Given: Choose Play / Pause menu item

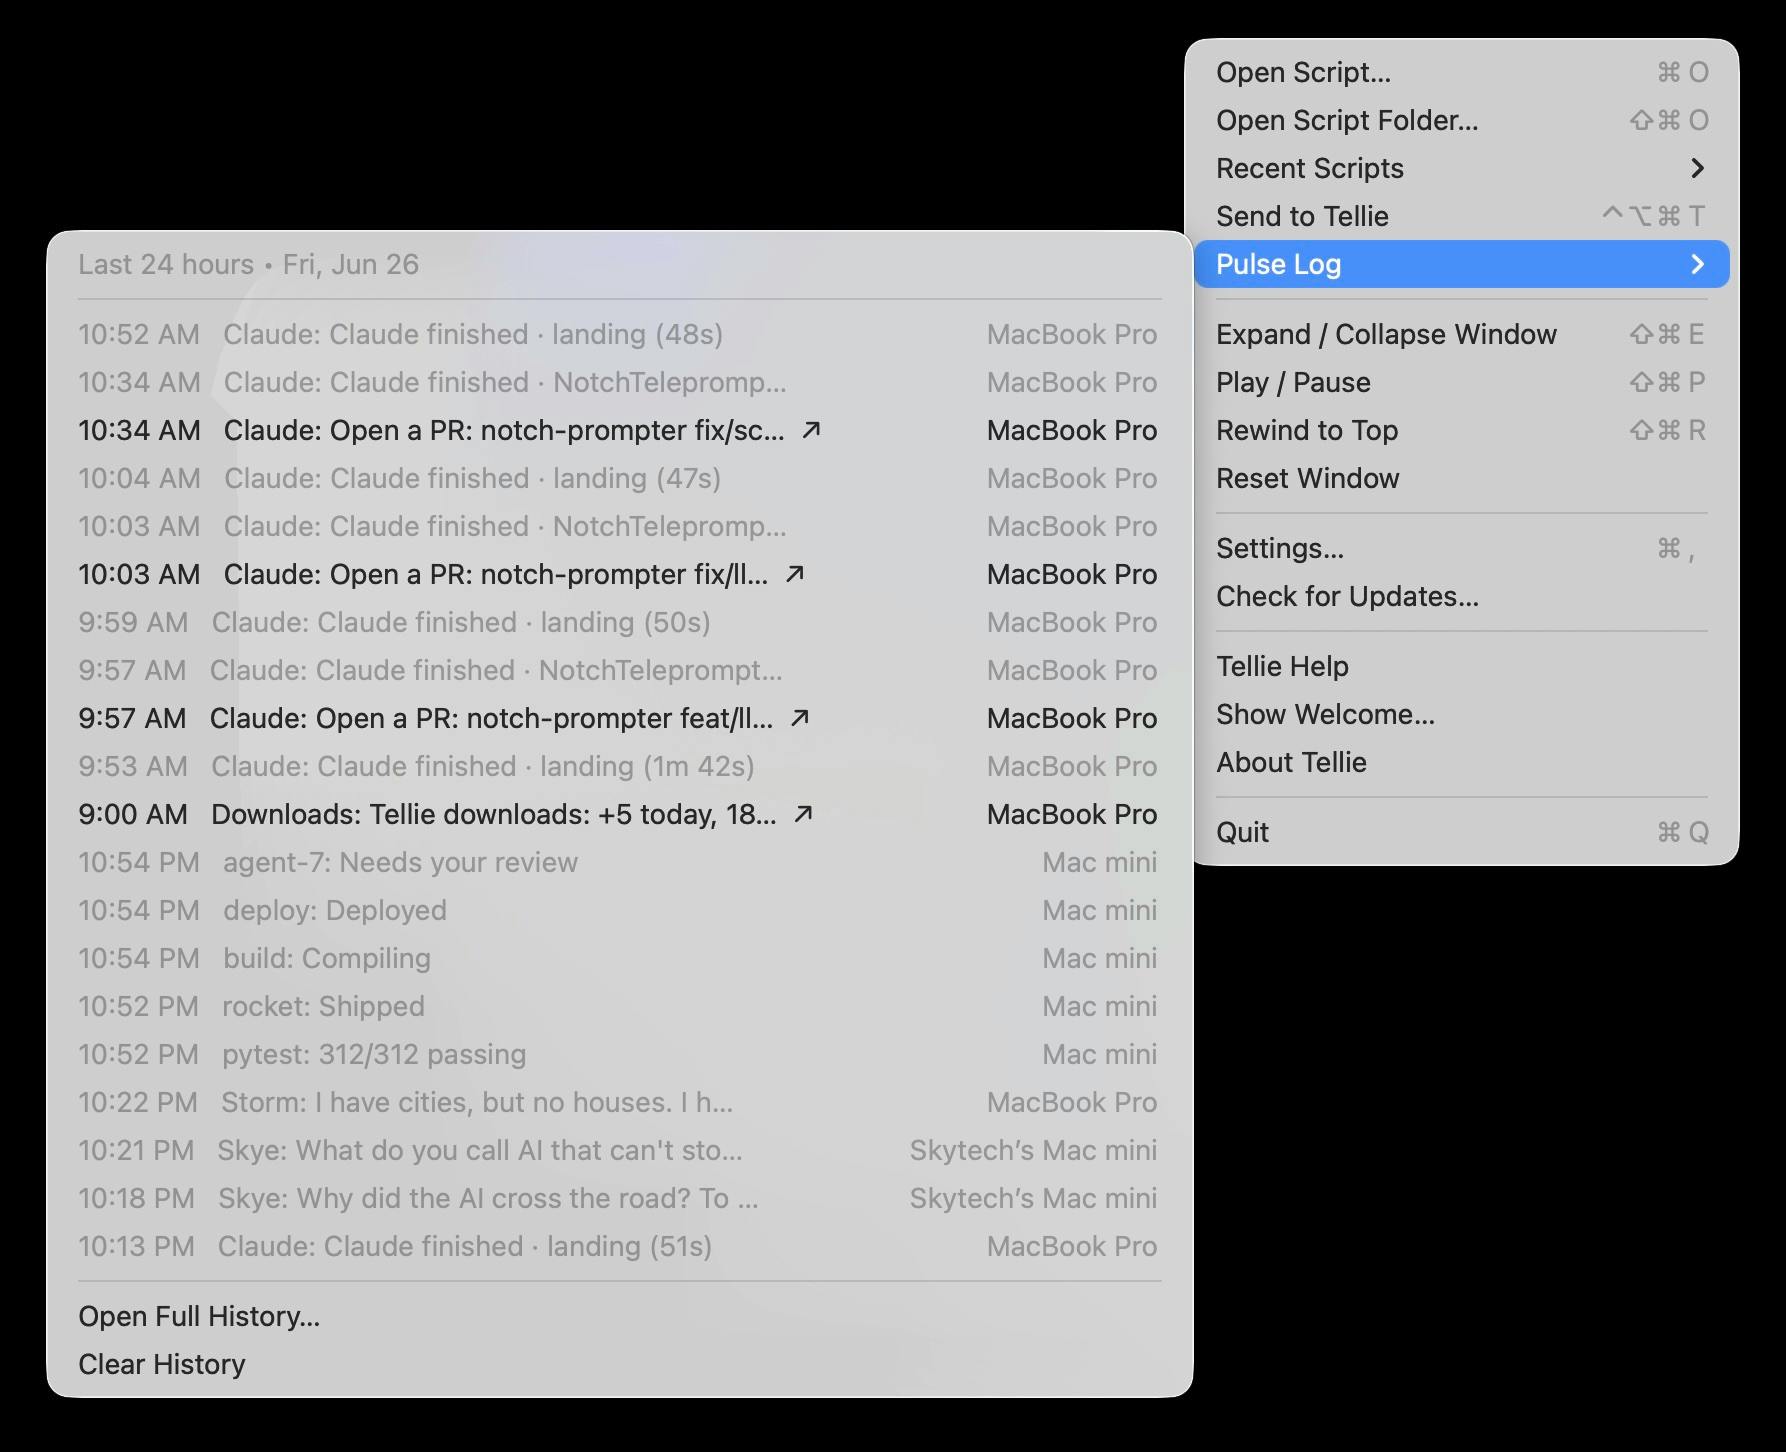Looking at the screenshot, I should pos(1462,382).
